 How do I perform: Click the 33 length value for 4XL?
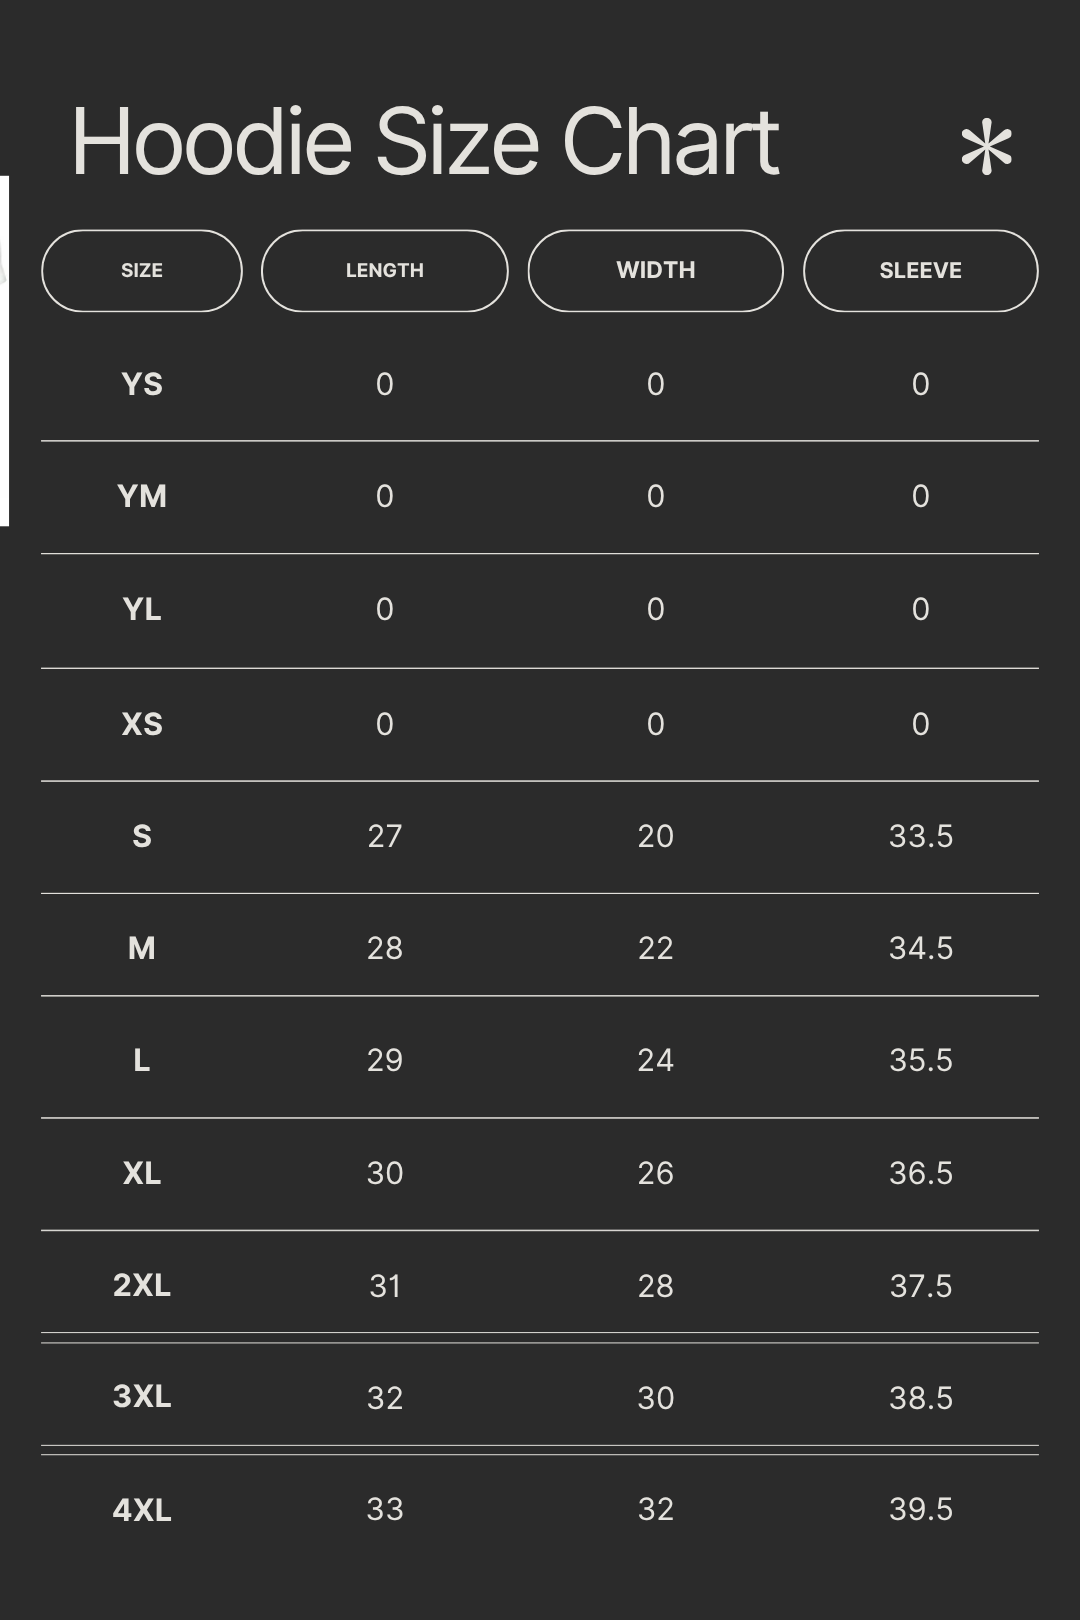pos(385,1509)
